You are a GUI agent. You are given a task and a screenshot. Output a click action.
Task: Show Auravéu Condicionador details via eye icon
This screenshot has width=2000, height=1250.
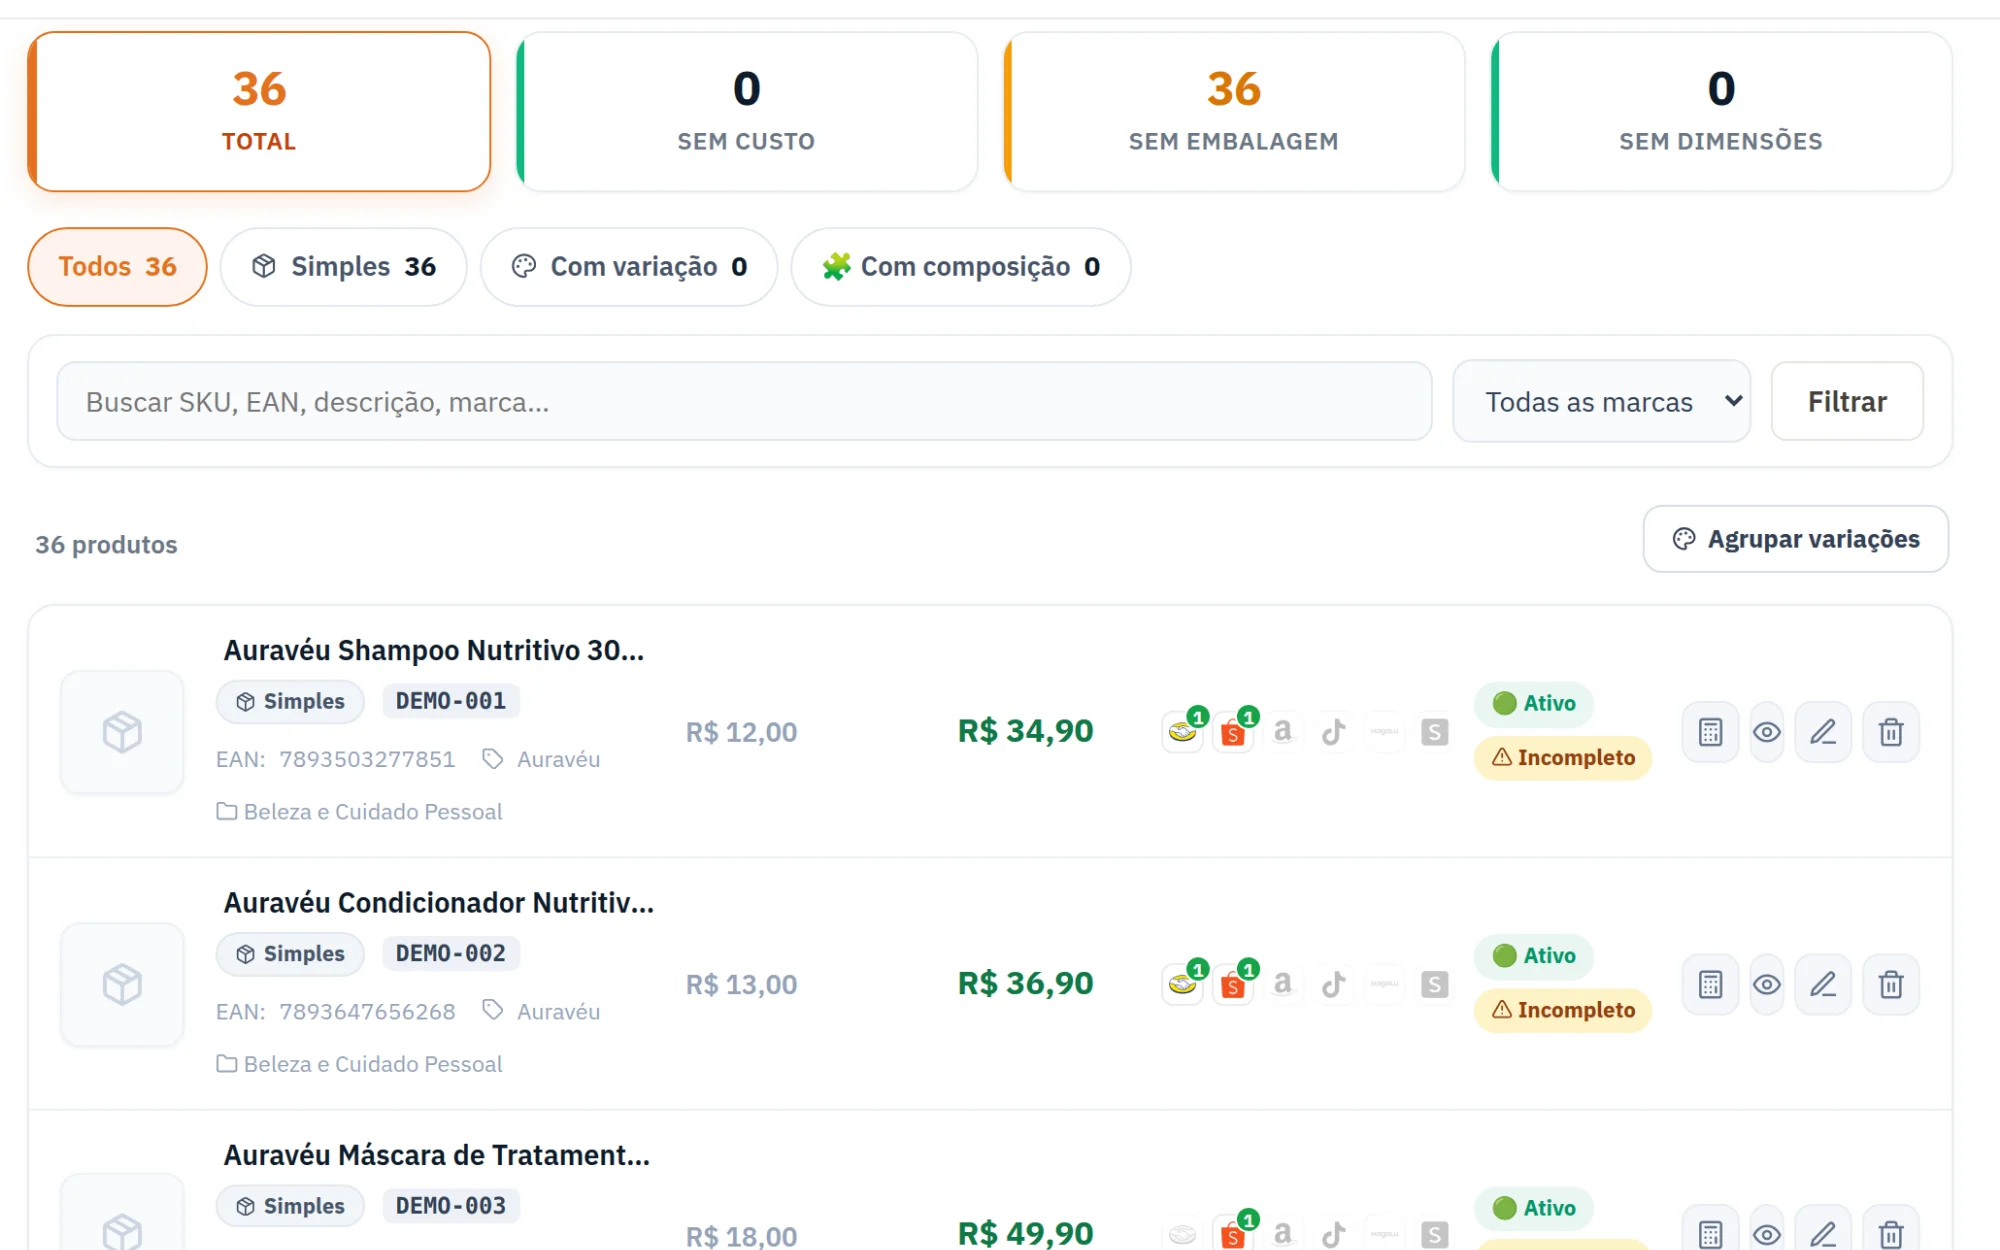1767,984
